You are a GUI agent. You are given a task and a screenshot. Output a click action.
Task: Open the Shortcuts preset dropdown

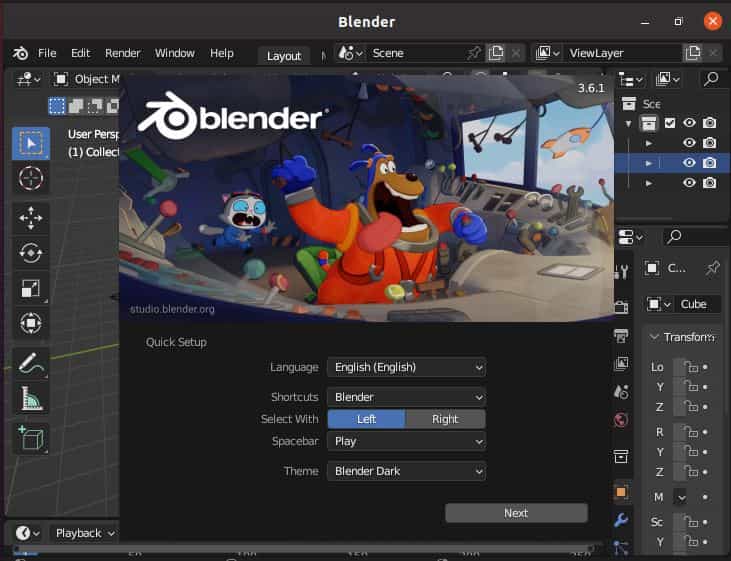coord(407,397)
